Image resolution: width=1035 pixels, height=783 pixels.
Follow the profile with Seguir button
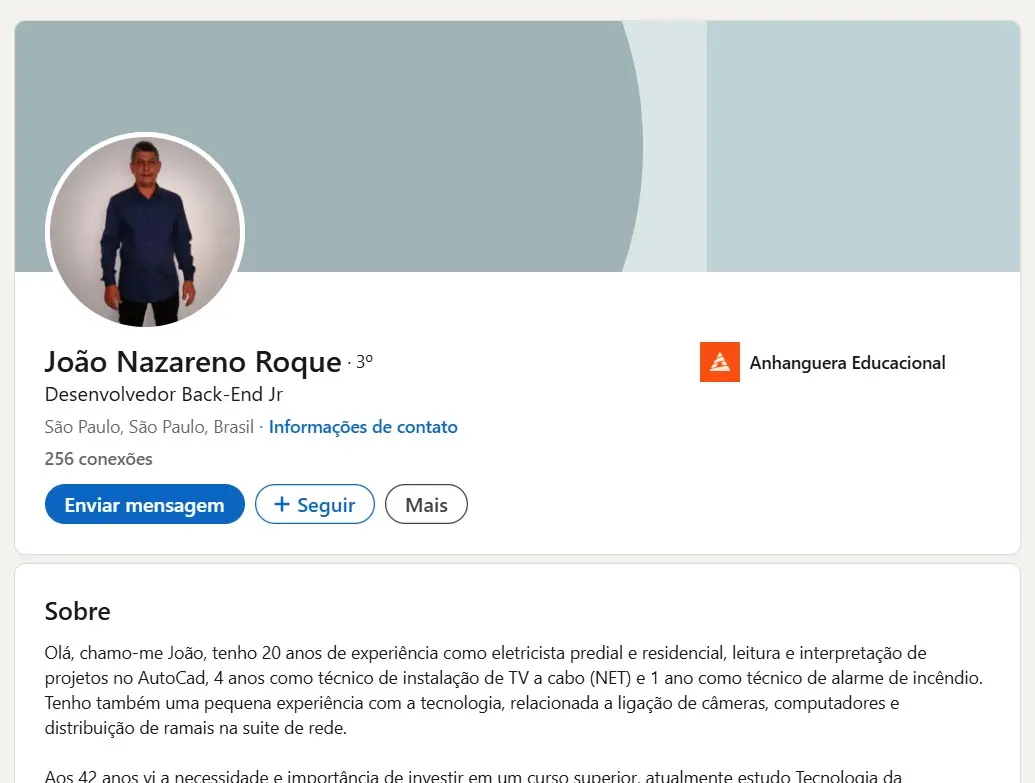click(x=315, y=504)
